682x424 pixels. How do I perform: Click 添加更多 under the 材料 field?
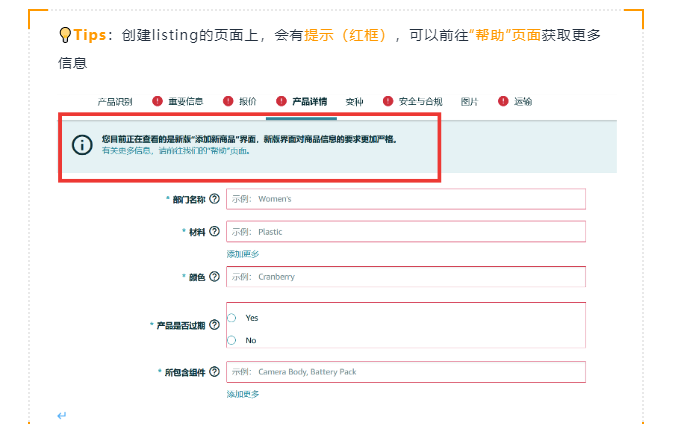[242, 254]
